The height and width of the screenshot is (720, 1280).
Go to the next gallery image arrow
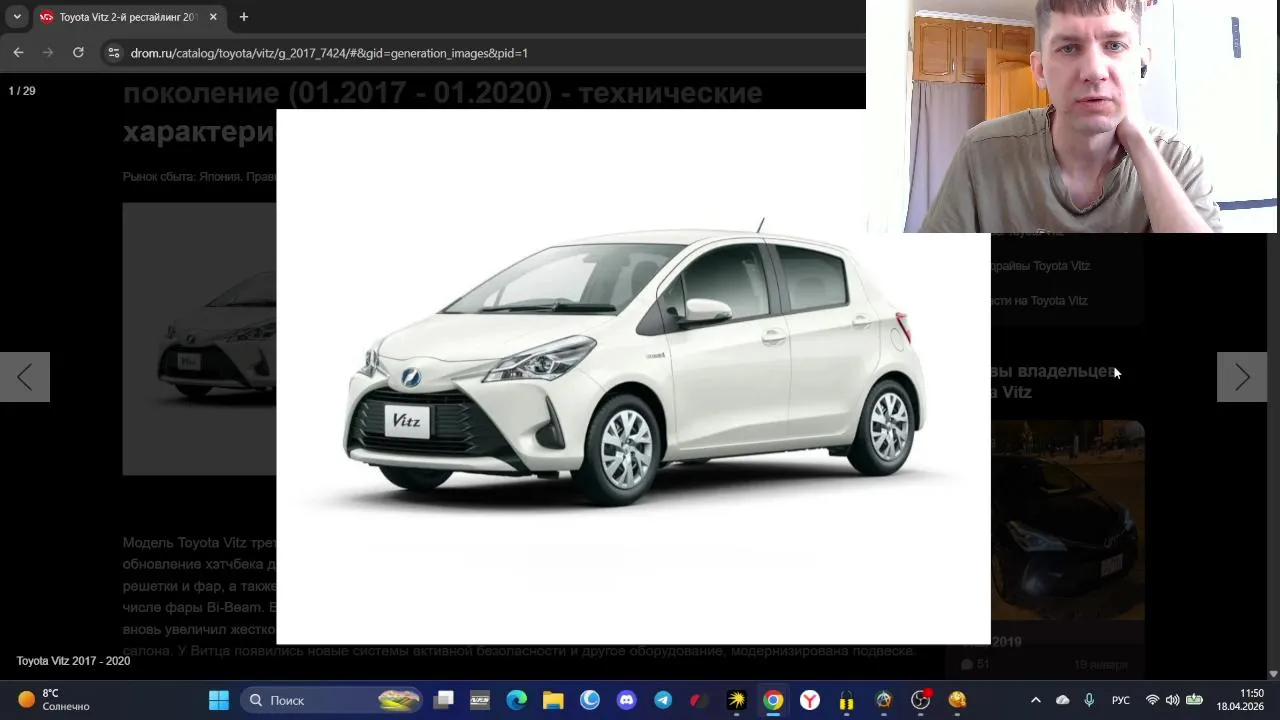pyautogui.click(x=1242, y=377)
